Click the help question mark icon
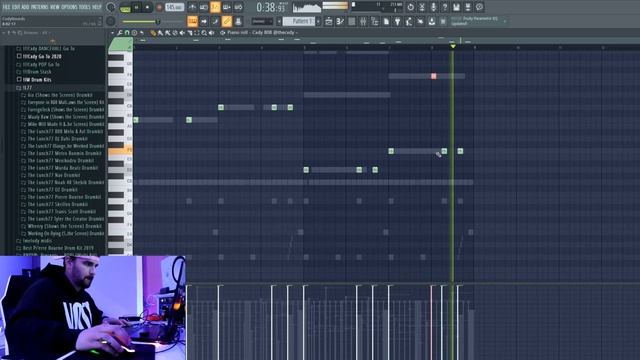The width and height of the screenshot is (640, 360). 445,7
